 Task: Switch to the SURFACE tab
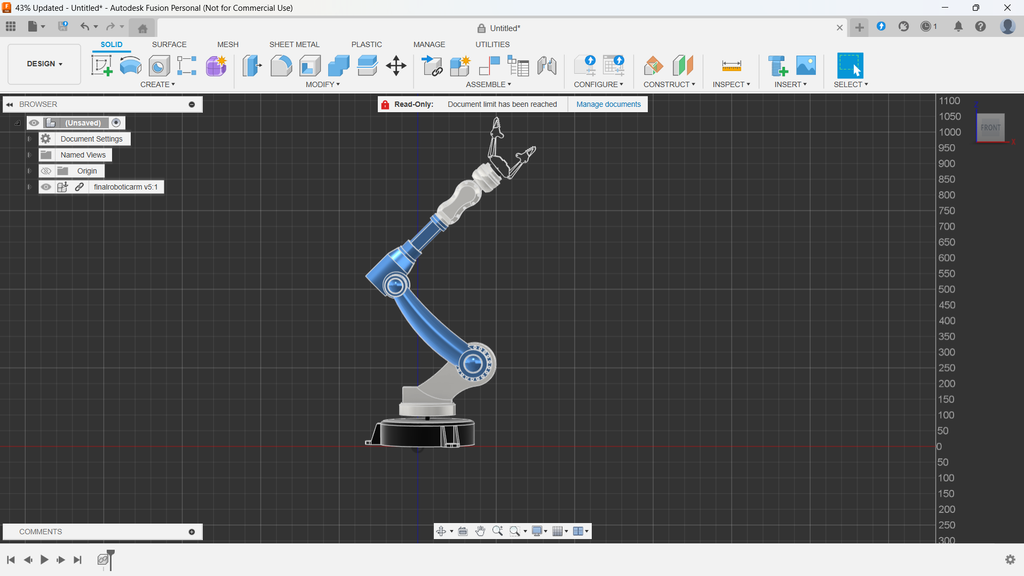point(169,44)
